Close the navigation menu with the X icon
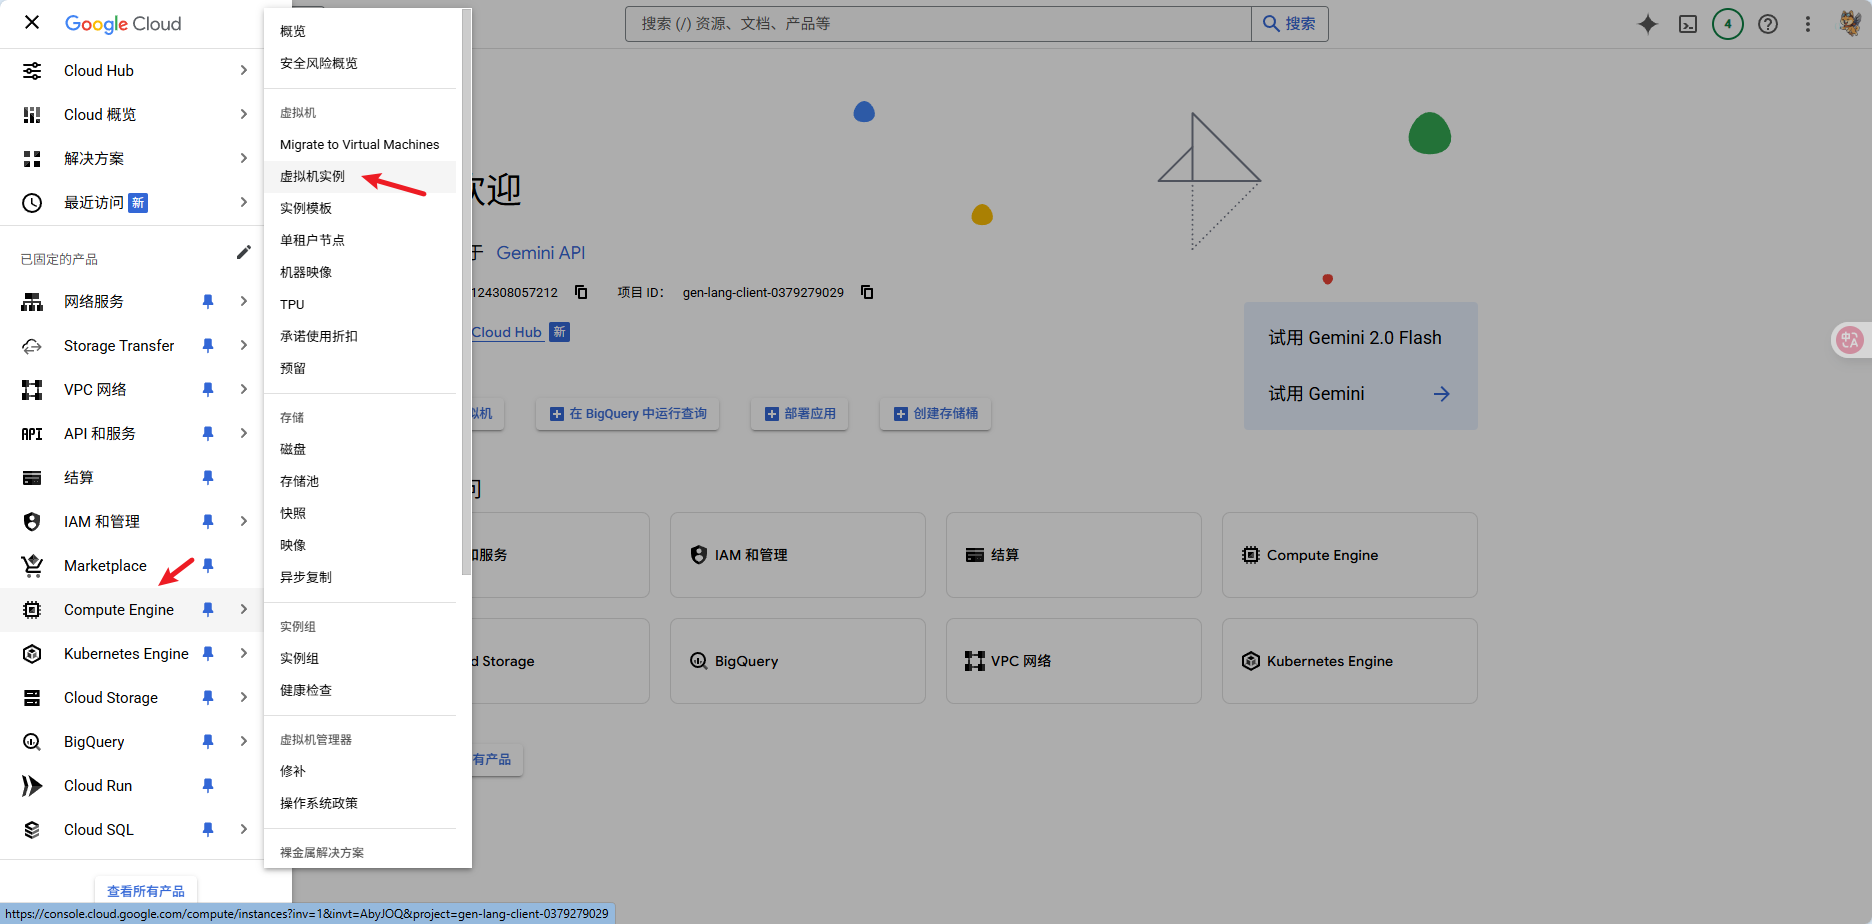The height and width of the screenshot is (924, 1872). (x=32, y=23)
